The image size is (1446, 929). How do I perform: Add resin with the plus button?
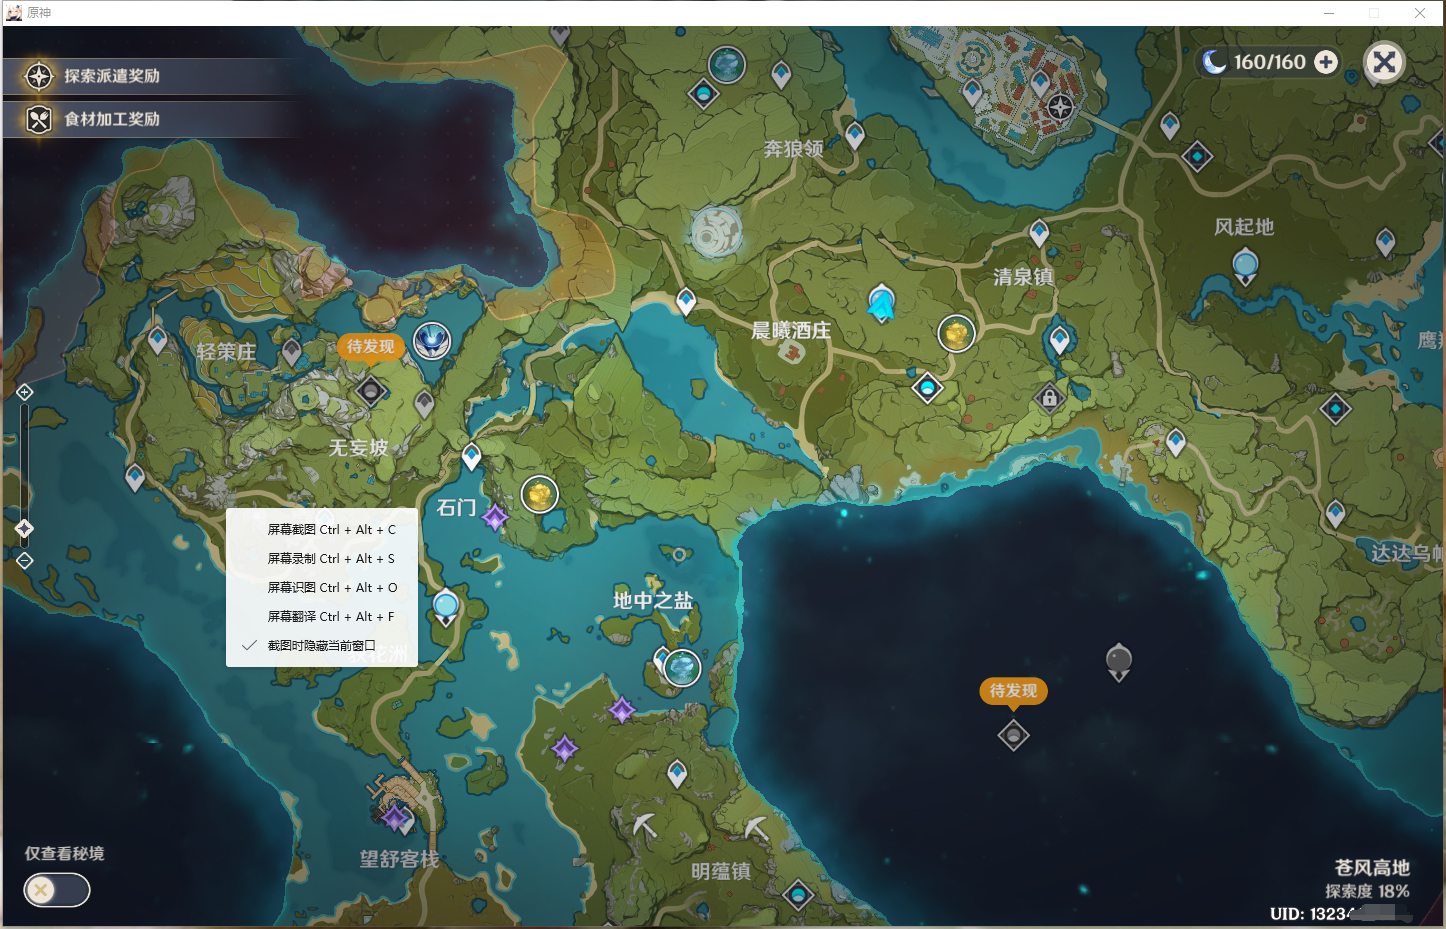click(x=1326, y=62)
